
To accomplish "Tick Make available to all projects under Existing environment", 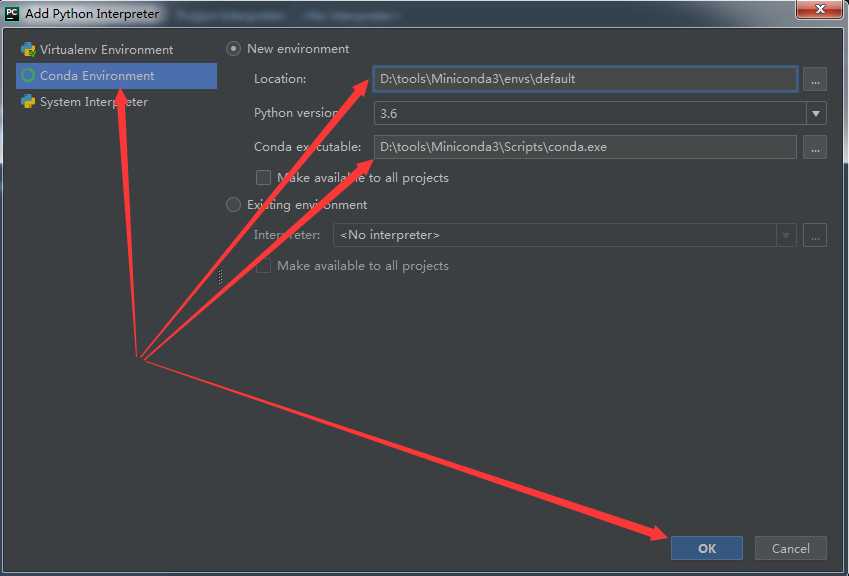I will 263,266.
